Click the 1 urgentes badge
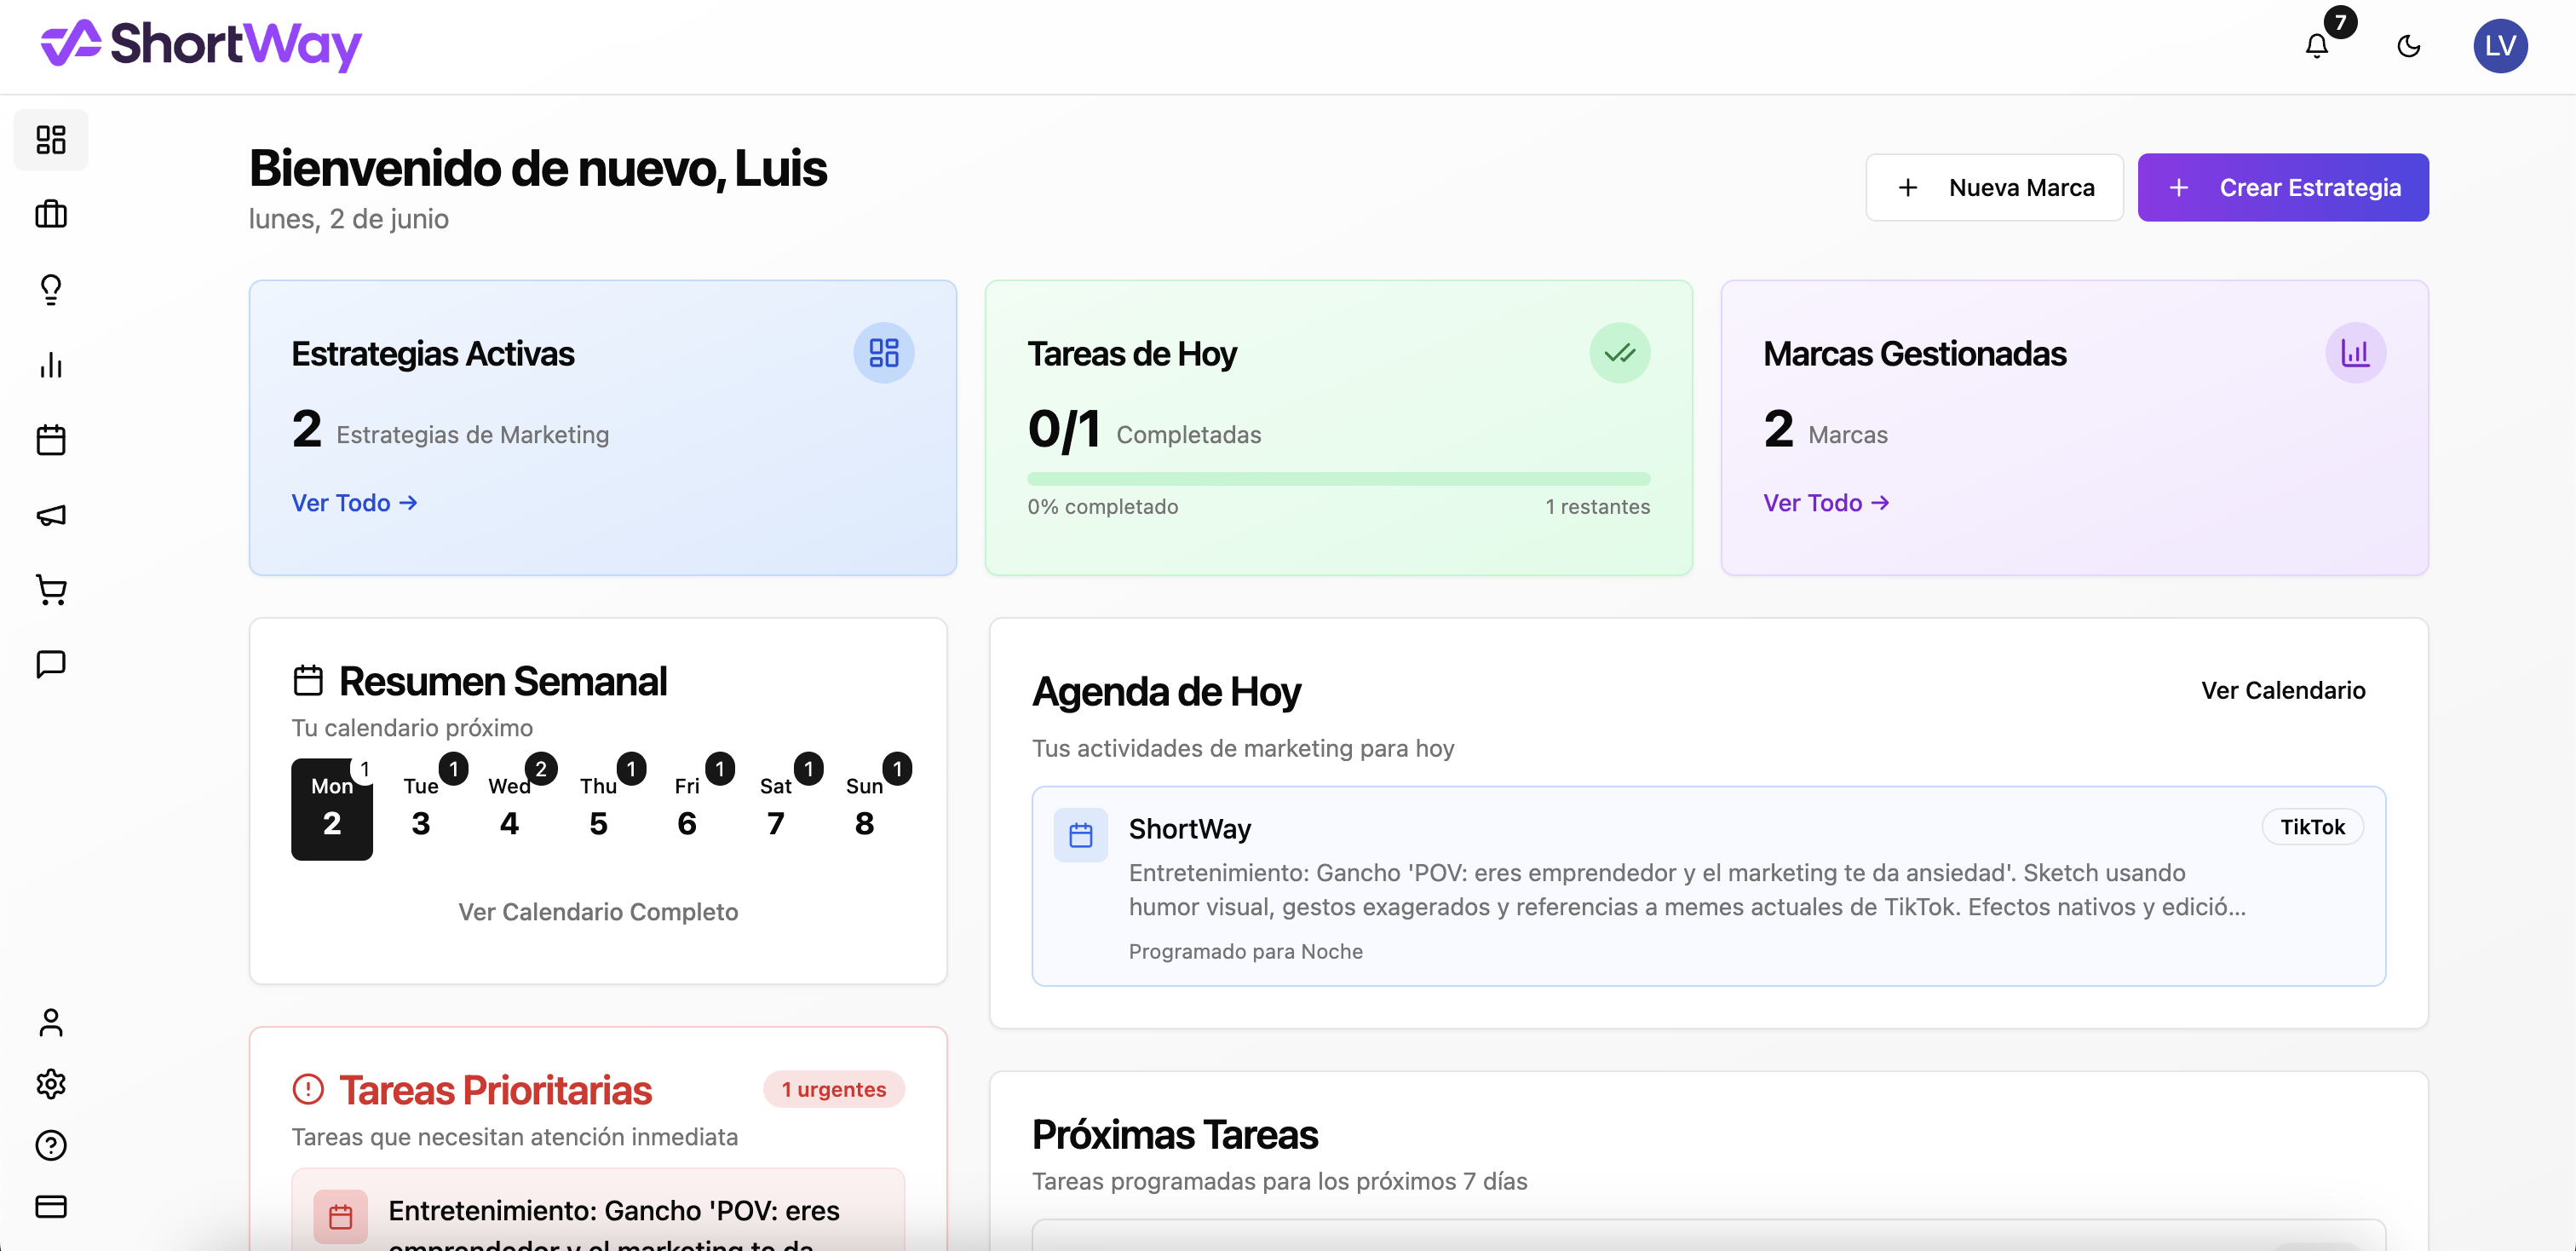This screenshot has width=2576, height=1251. 834,1089
